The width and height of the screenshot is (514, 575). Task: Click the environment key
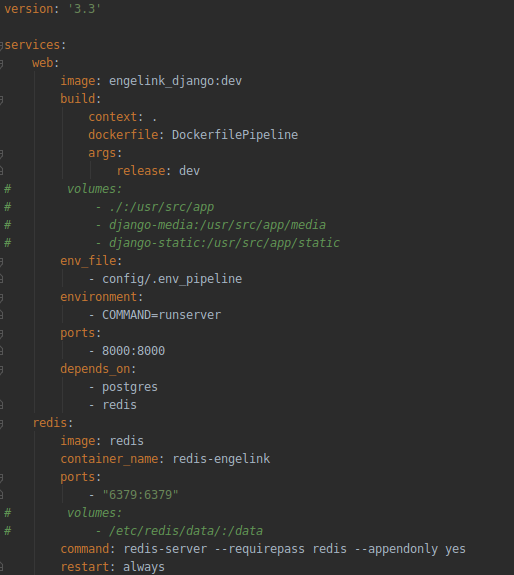click(x=99, y=297)
